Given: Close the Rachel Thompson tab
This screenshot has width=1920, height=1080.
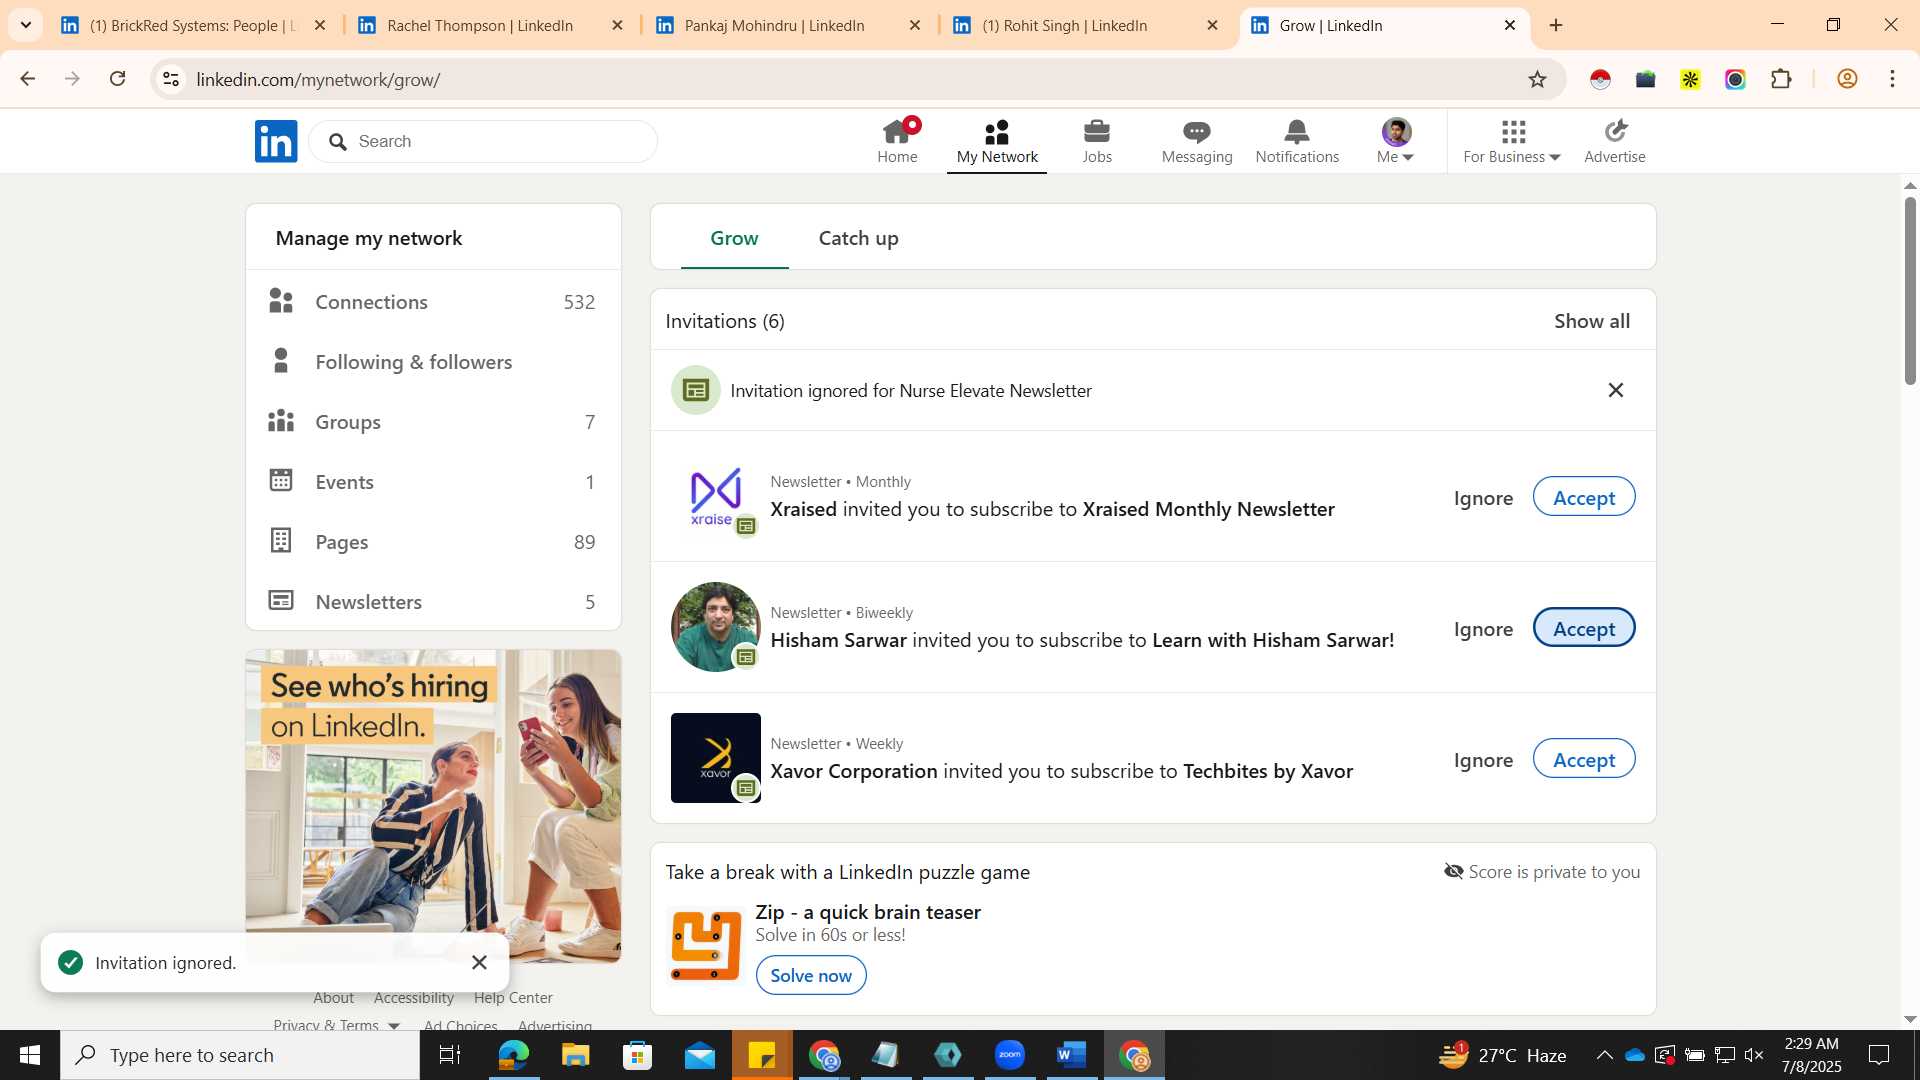Looking at the screenshot, I should point(617,25).
